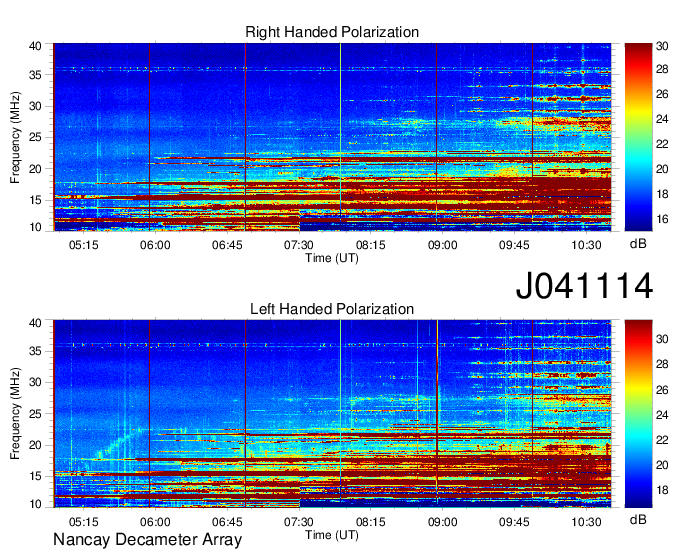Click the 10:30 time tick under the Left Handed plot
680x552 pixels.
coord(586,522)
